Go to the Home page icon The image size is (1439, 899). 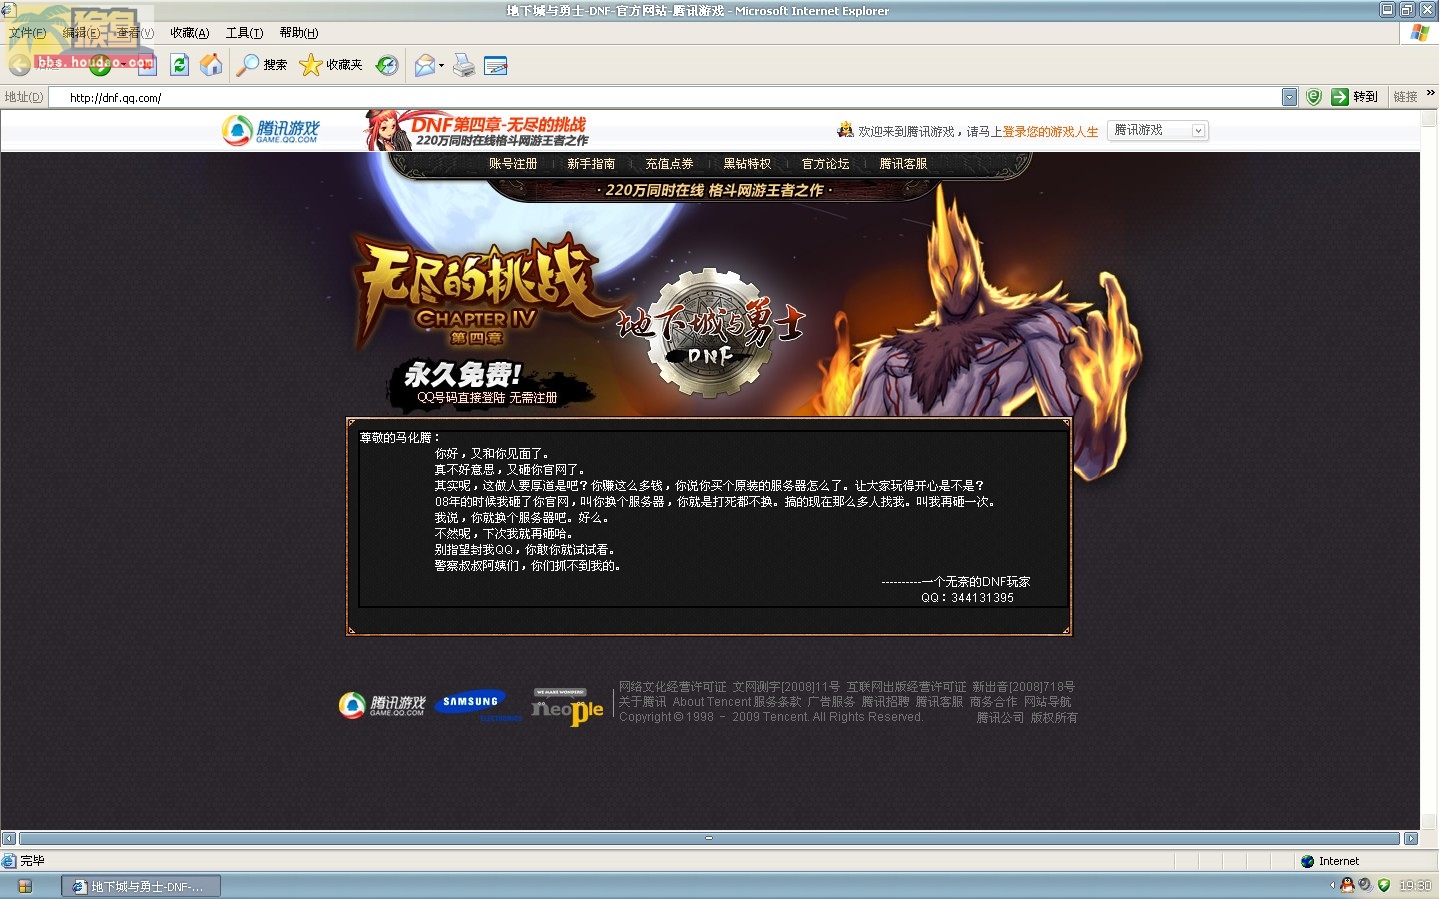point(211,65)
